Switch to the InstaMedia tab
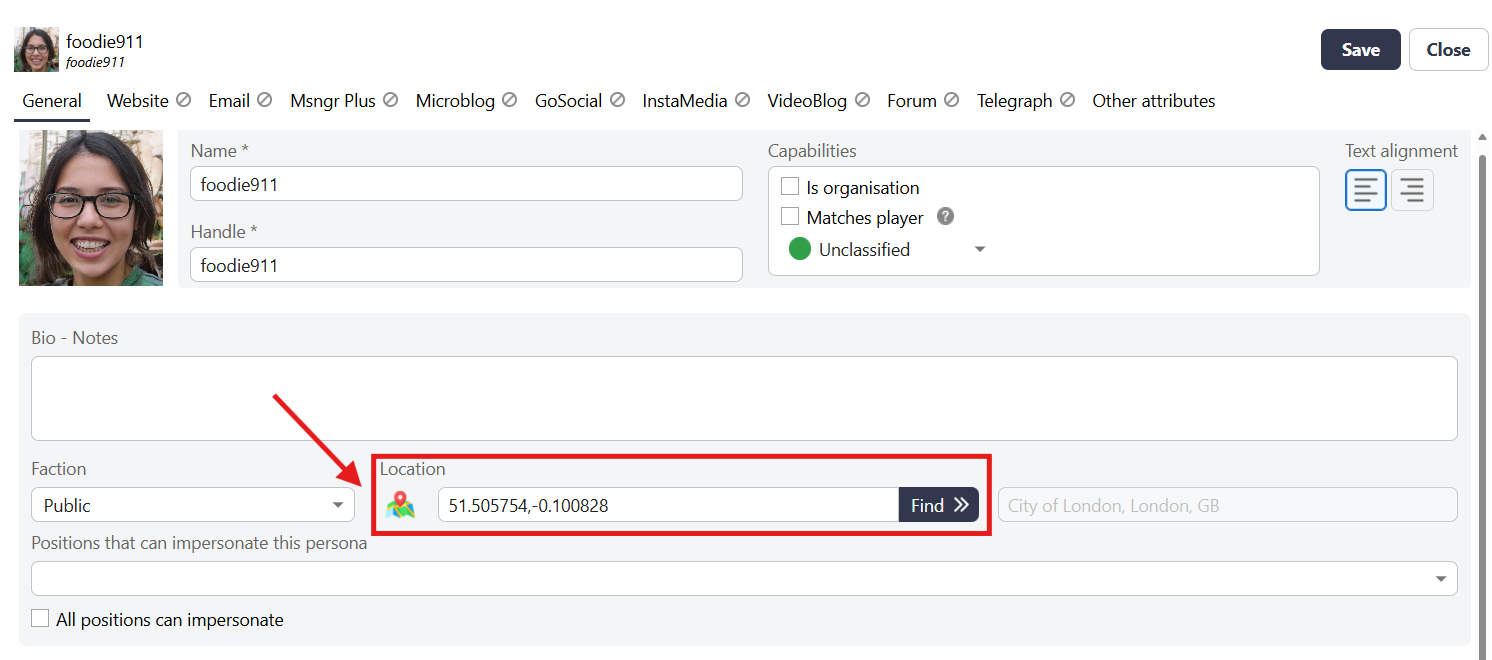 click(x=685, y=101)
